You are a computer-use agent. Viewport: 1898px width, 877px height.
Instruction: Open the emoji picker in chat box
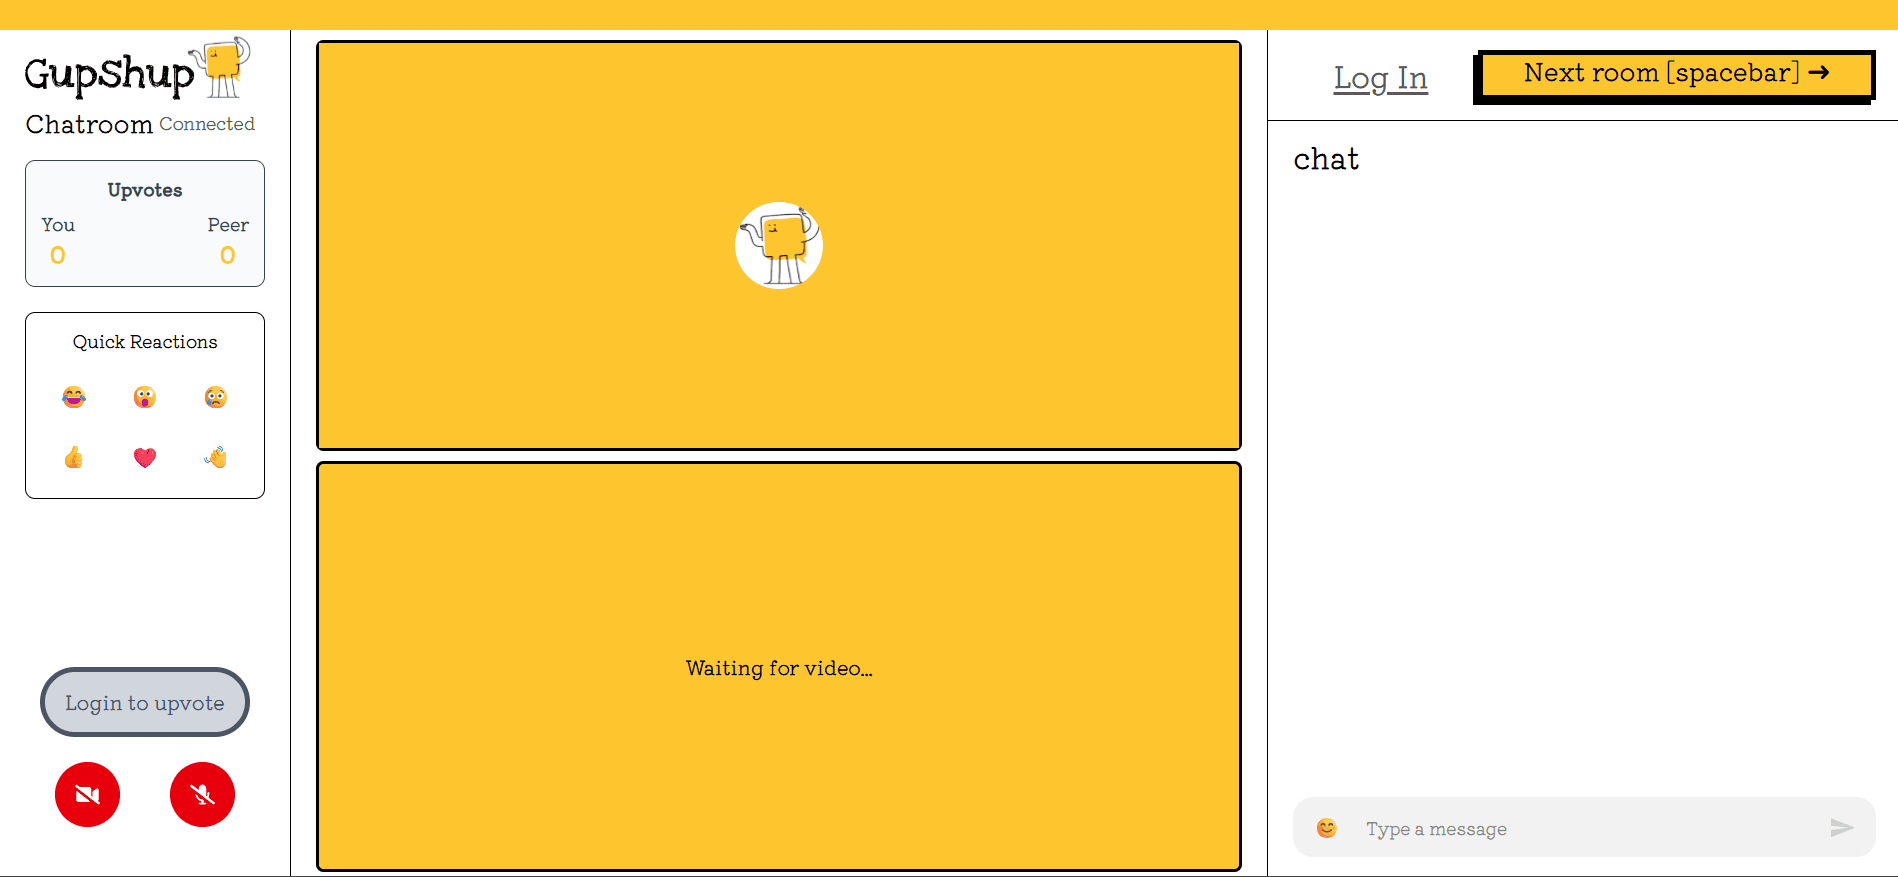point(1327,828)
